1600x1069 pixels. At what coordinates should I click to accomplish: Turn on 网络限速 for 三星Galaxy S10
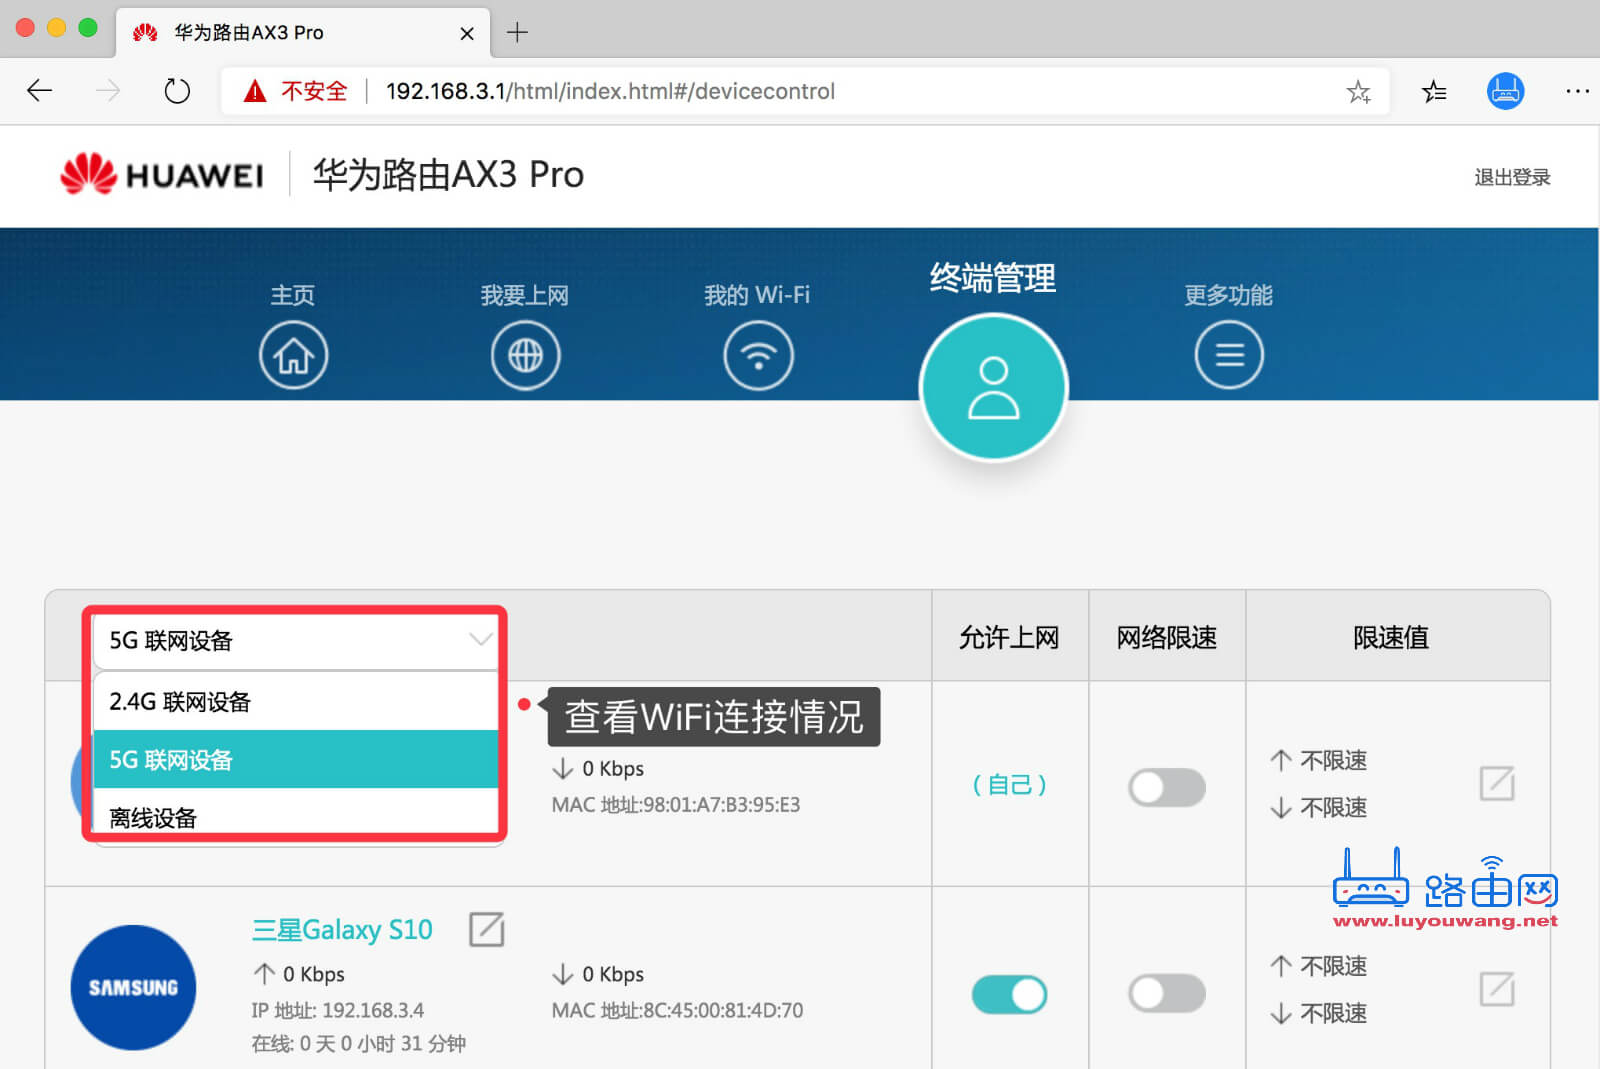[x=1166, y=994]
